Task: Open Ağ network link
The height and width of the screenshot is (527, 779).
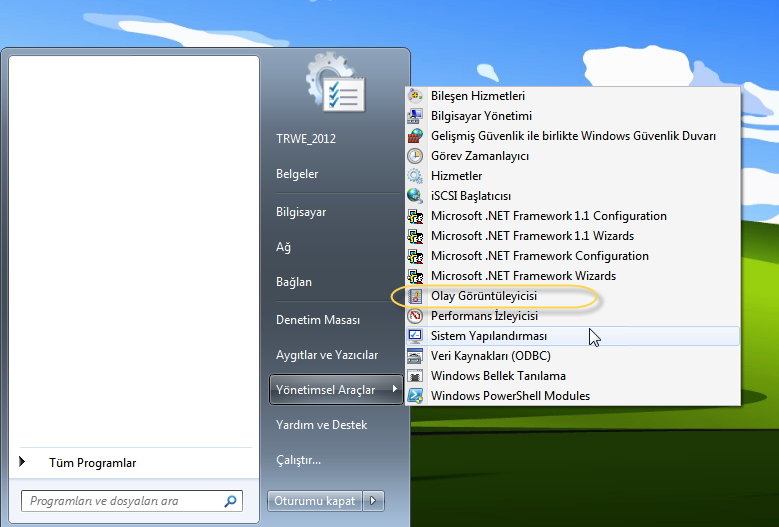Action: (x=283, y=247)
